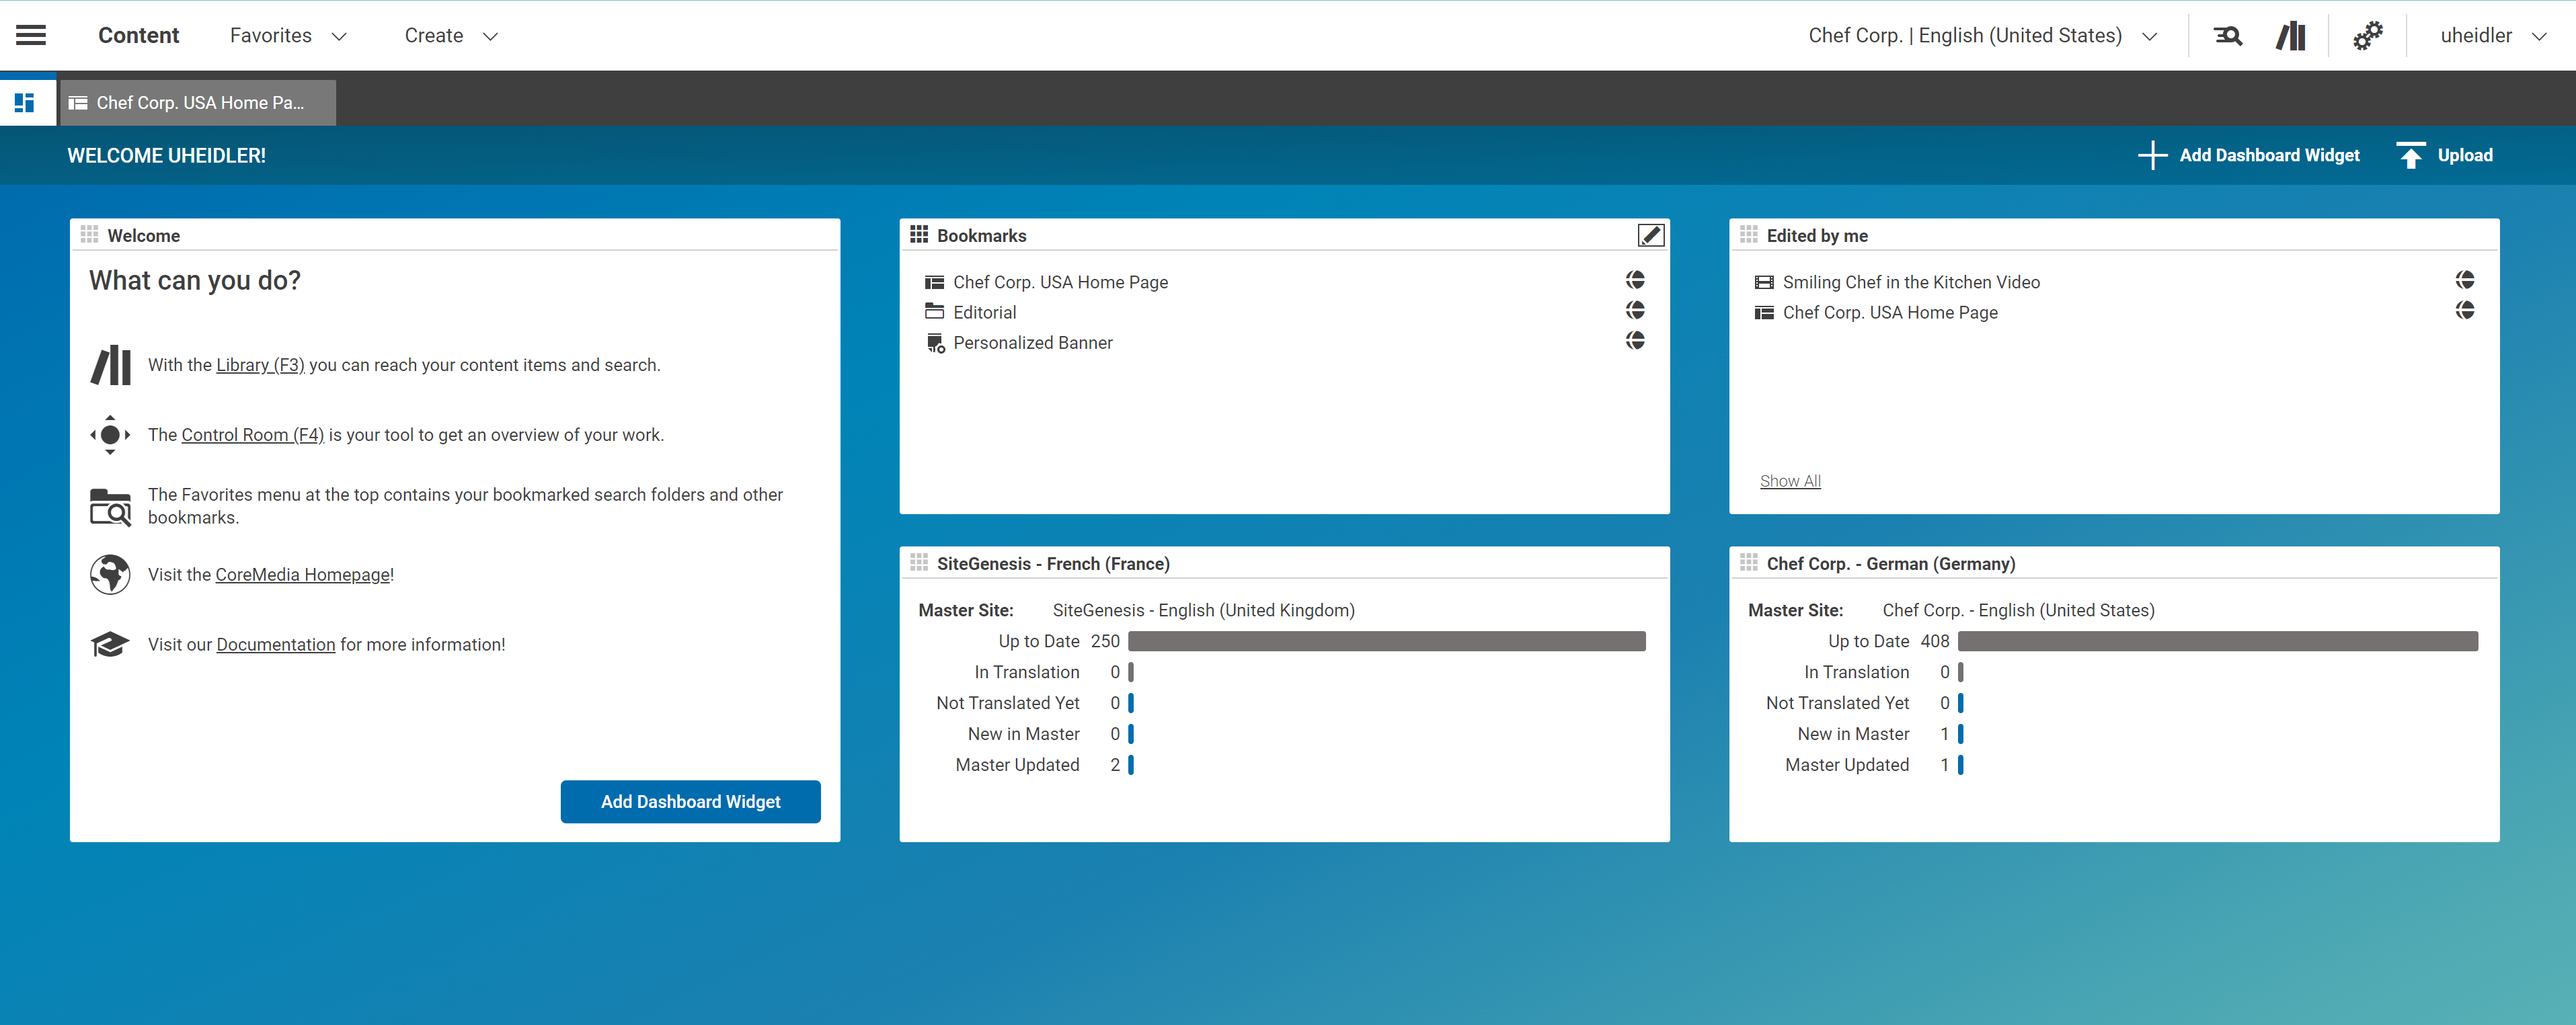Open bookmarked Chef Corp. USA Home Page

[x=1060, y=282]
